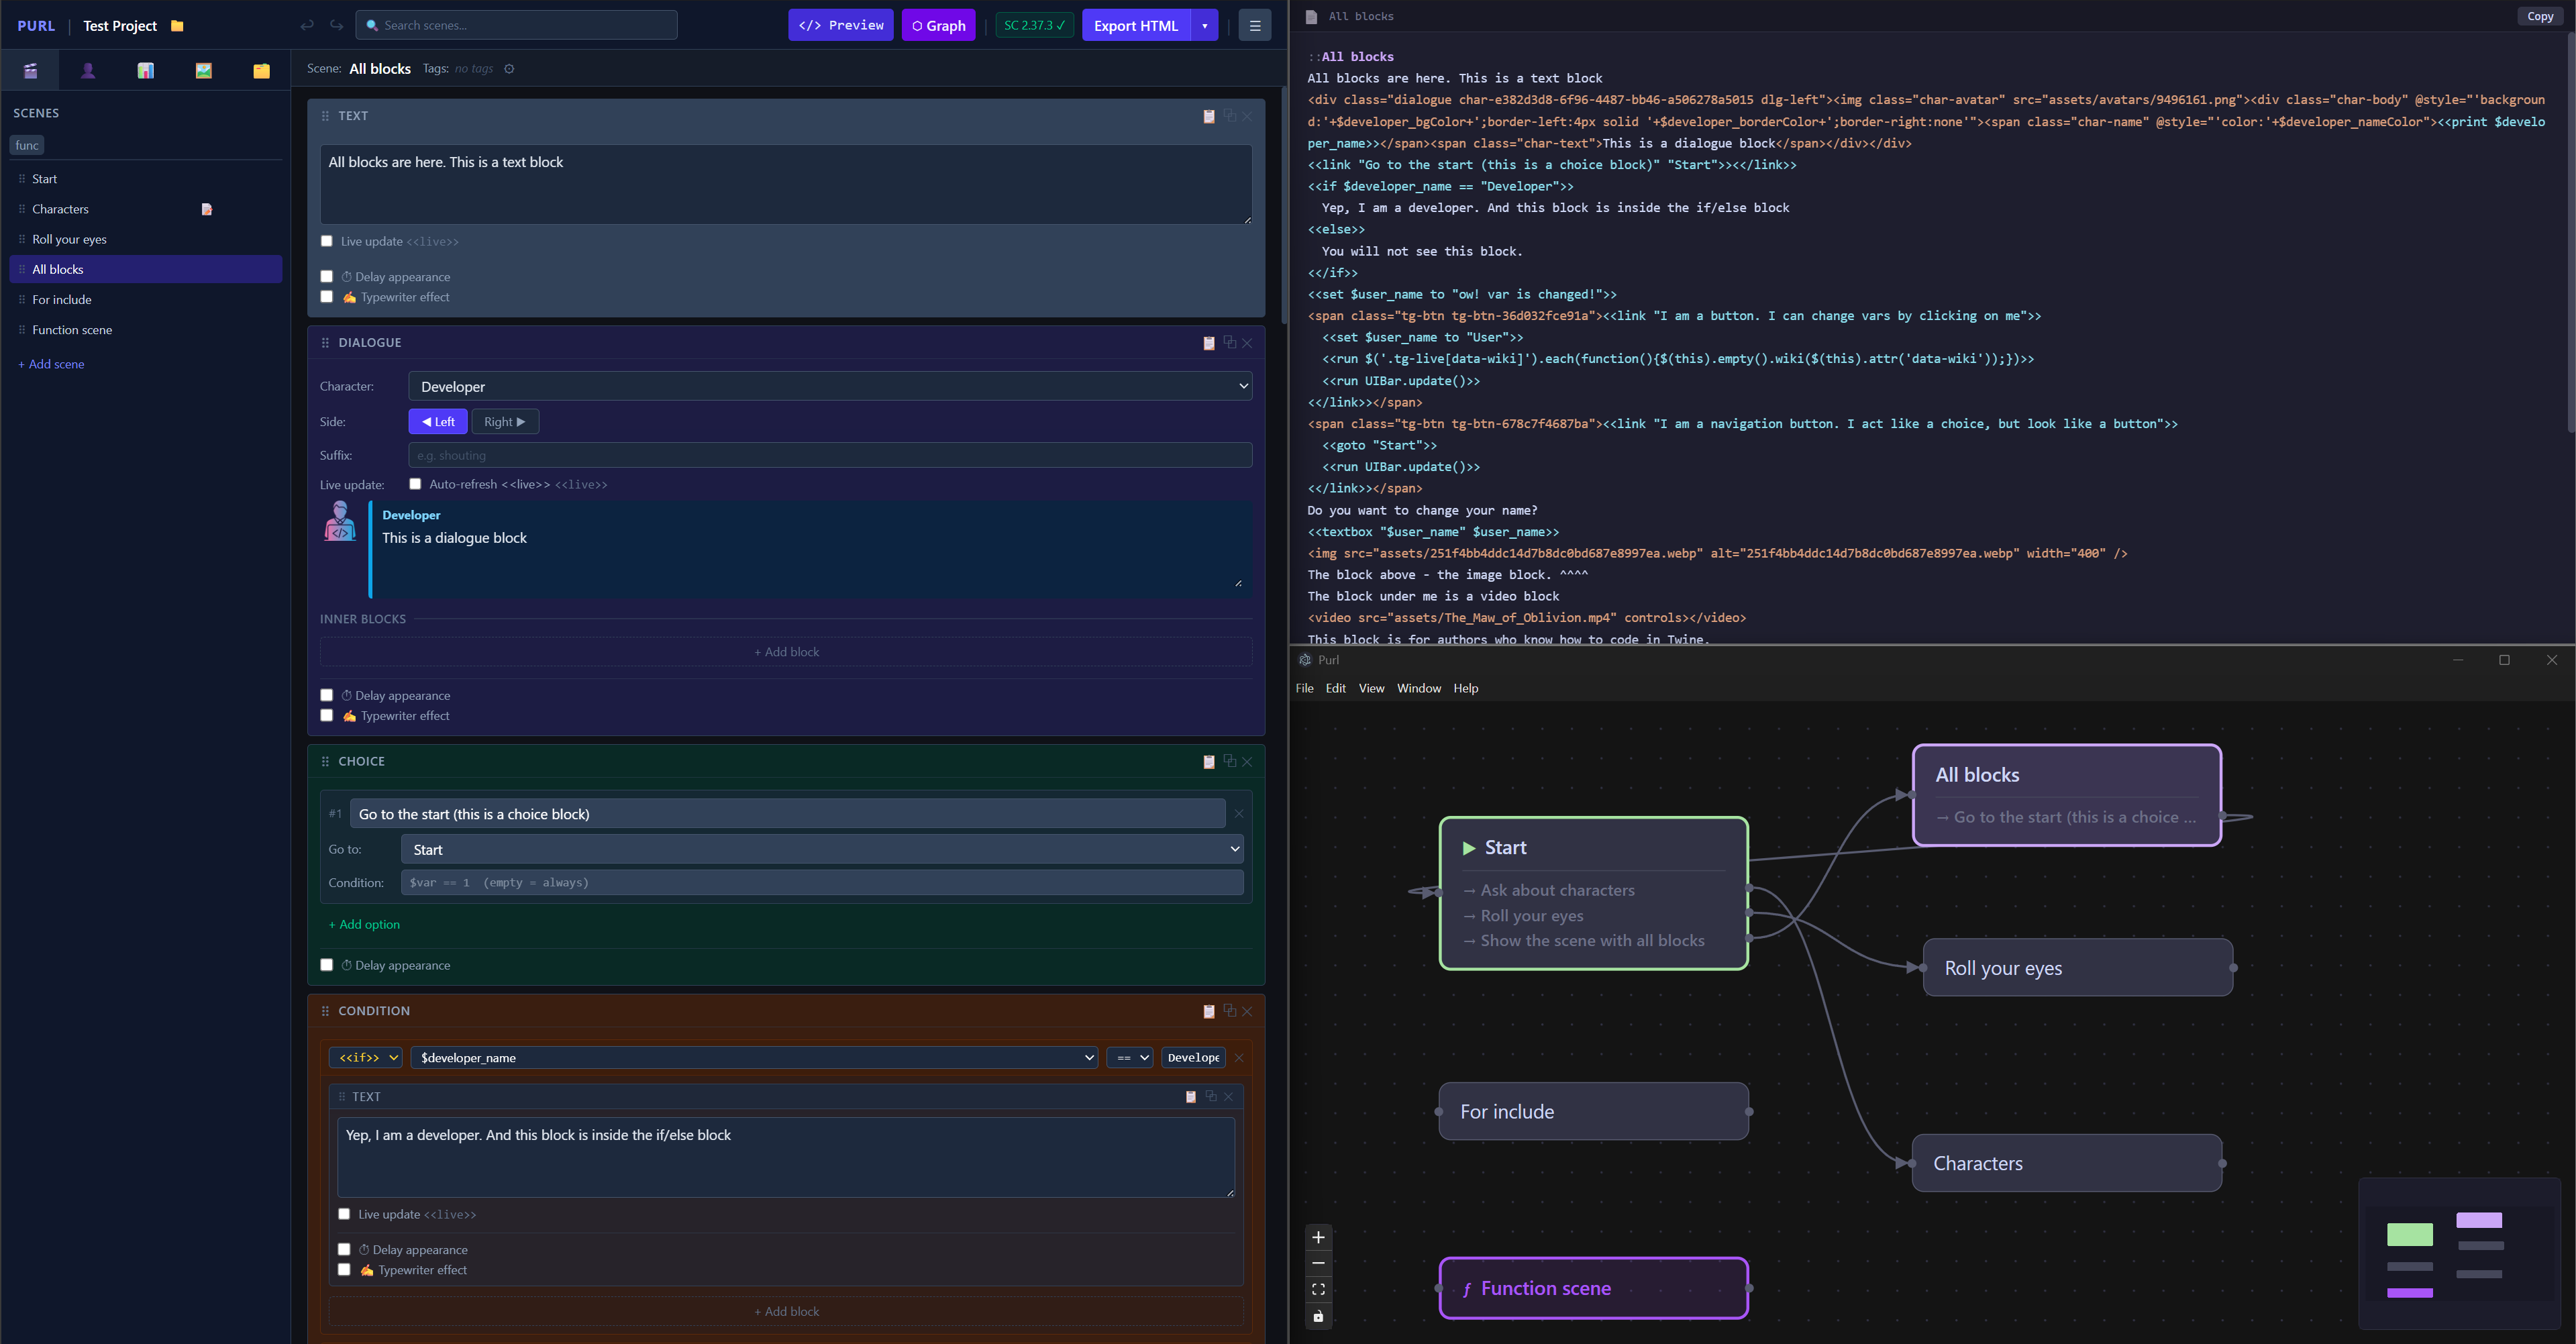Open the variables chart icon tab
2576x1344 pixels.
(x=146, y=70)
